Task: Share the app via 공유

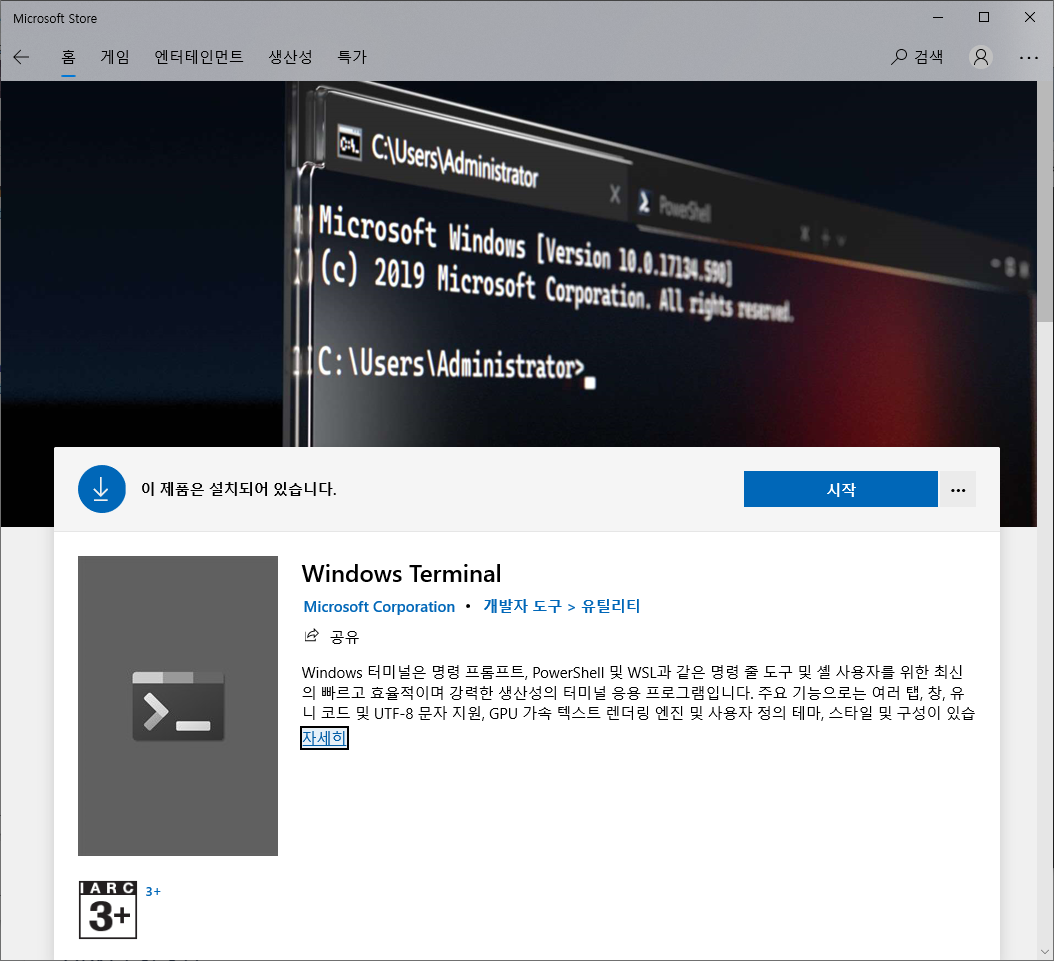Action: coord(331,636)
